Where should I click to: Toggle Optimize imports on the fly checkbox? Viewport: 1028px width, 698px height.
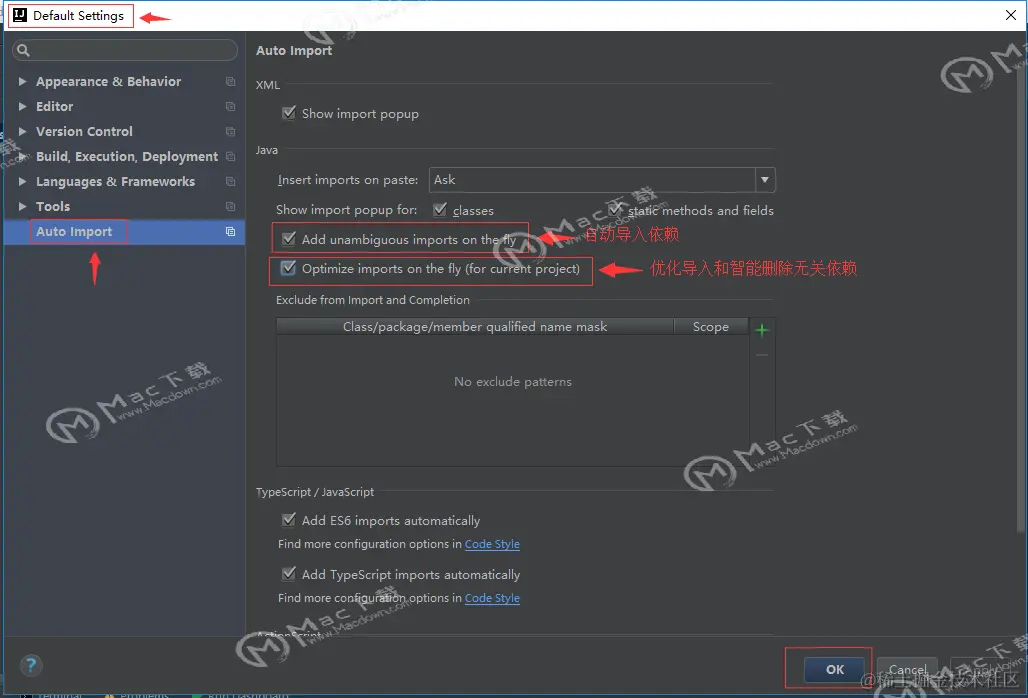[288, 268]
